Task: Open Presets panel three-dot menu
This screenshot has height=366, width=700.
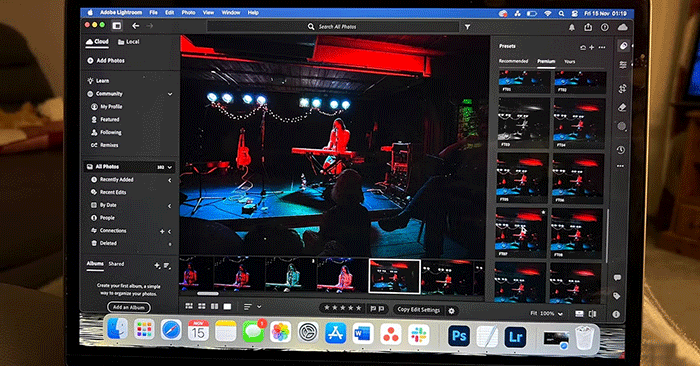Action: click(x=602, y=47)
